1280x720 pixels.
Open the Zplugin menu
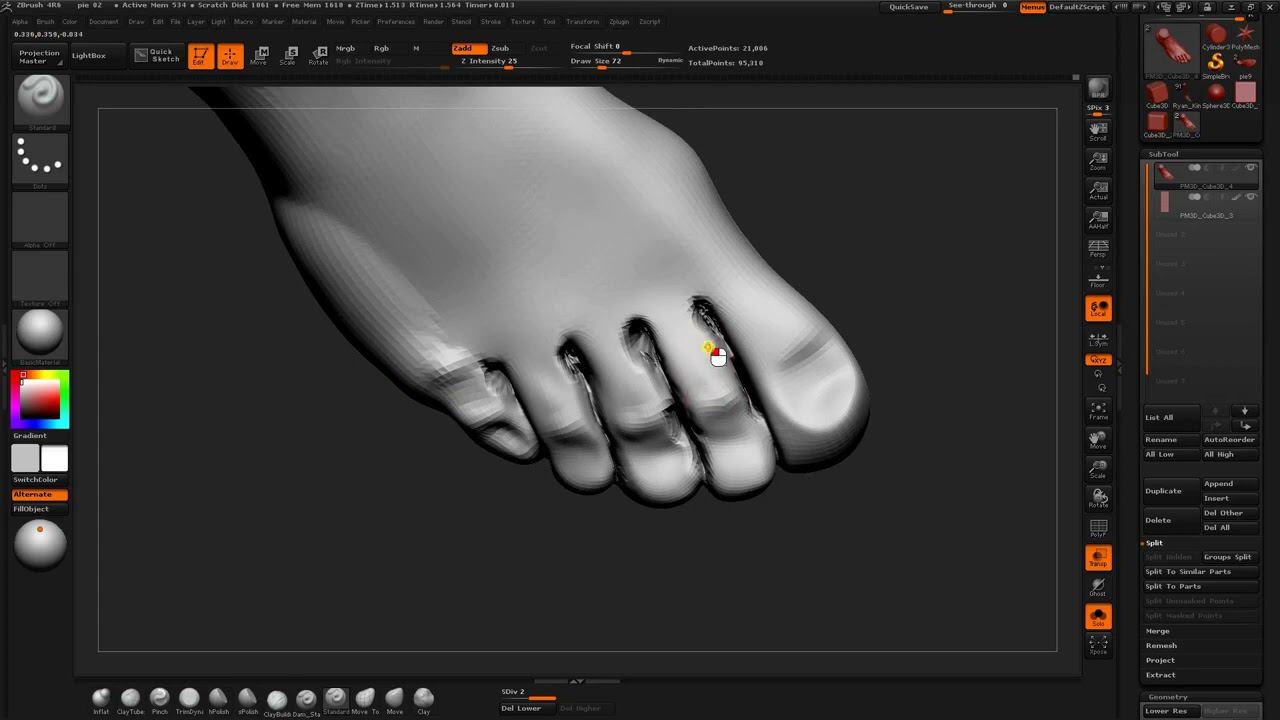(619, 21)
